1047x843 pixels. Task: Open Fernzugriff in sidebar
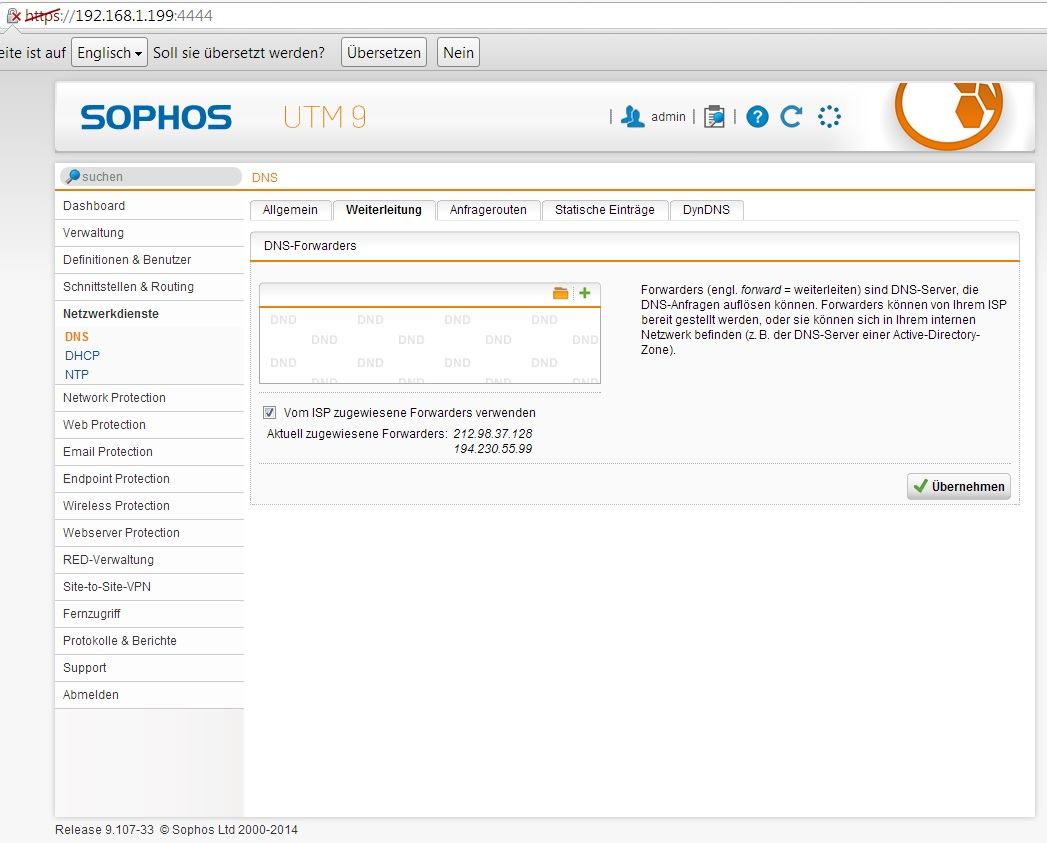tap(149, 614)
